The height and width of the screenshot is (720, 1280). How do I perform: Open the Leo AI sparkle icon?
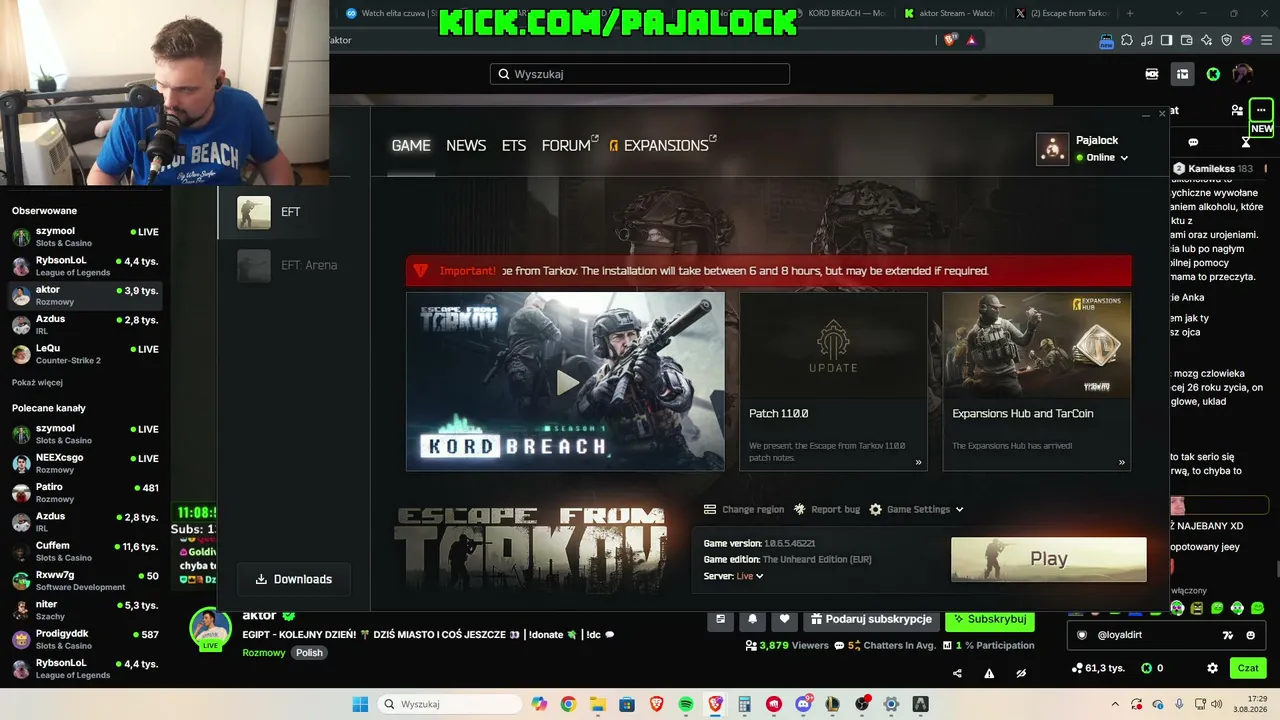[x=1207, y=40]
